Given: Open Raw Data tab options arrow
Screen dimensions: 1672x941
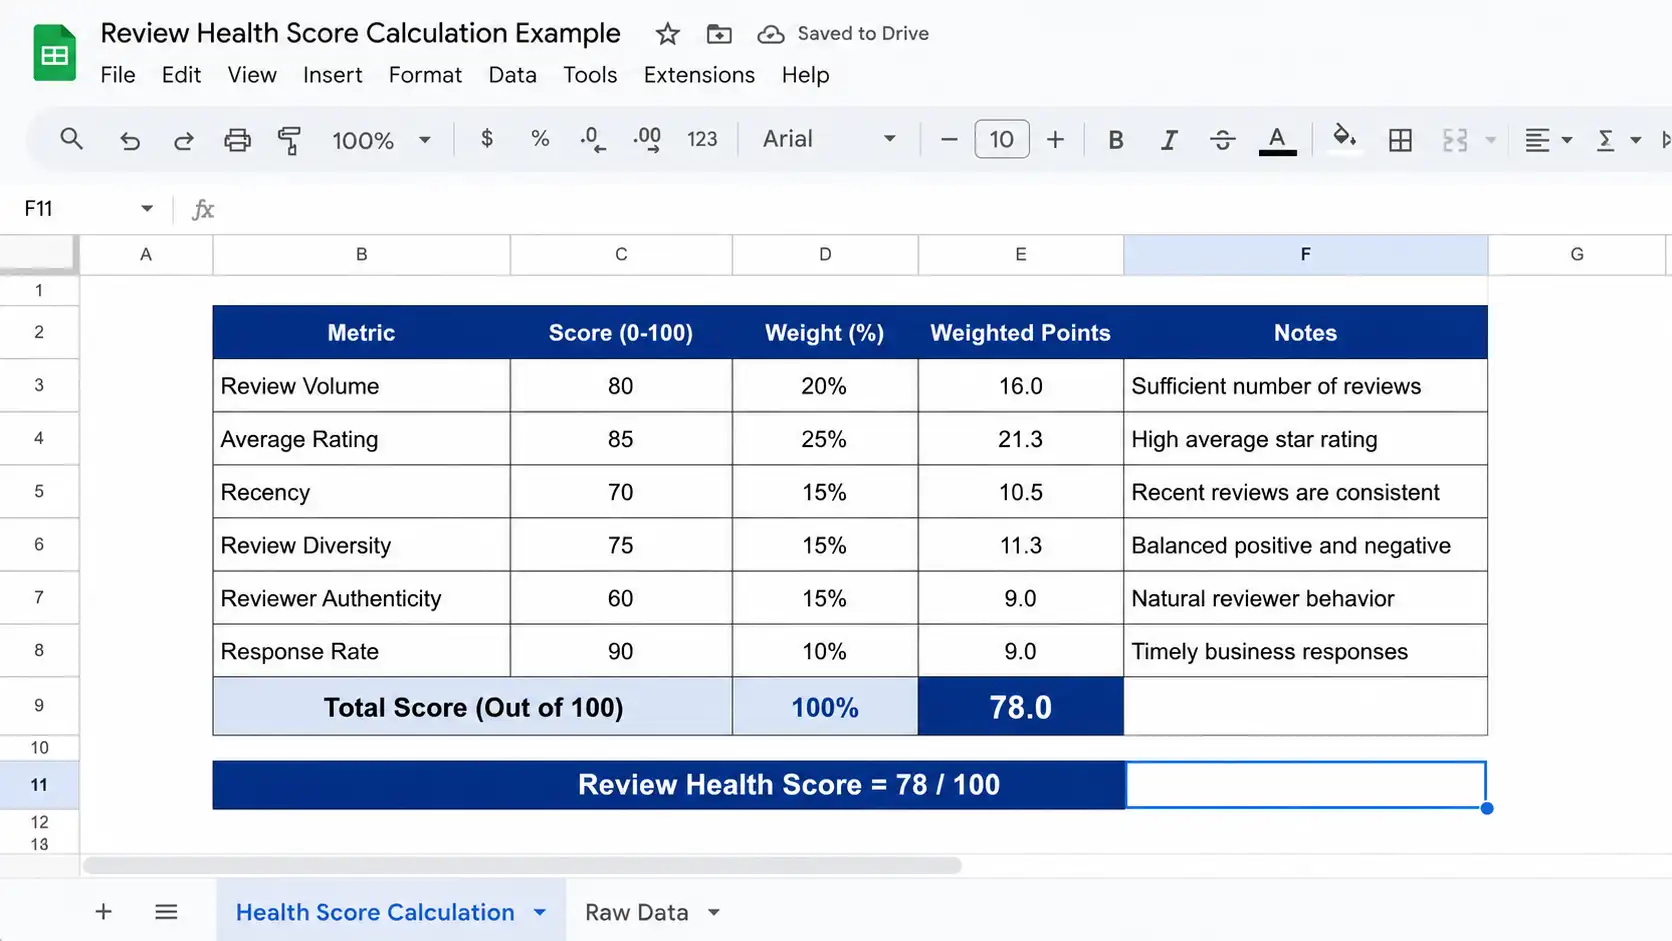Looking at the screenshot, I should click(x=714, y=912).
